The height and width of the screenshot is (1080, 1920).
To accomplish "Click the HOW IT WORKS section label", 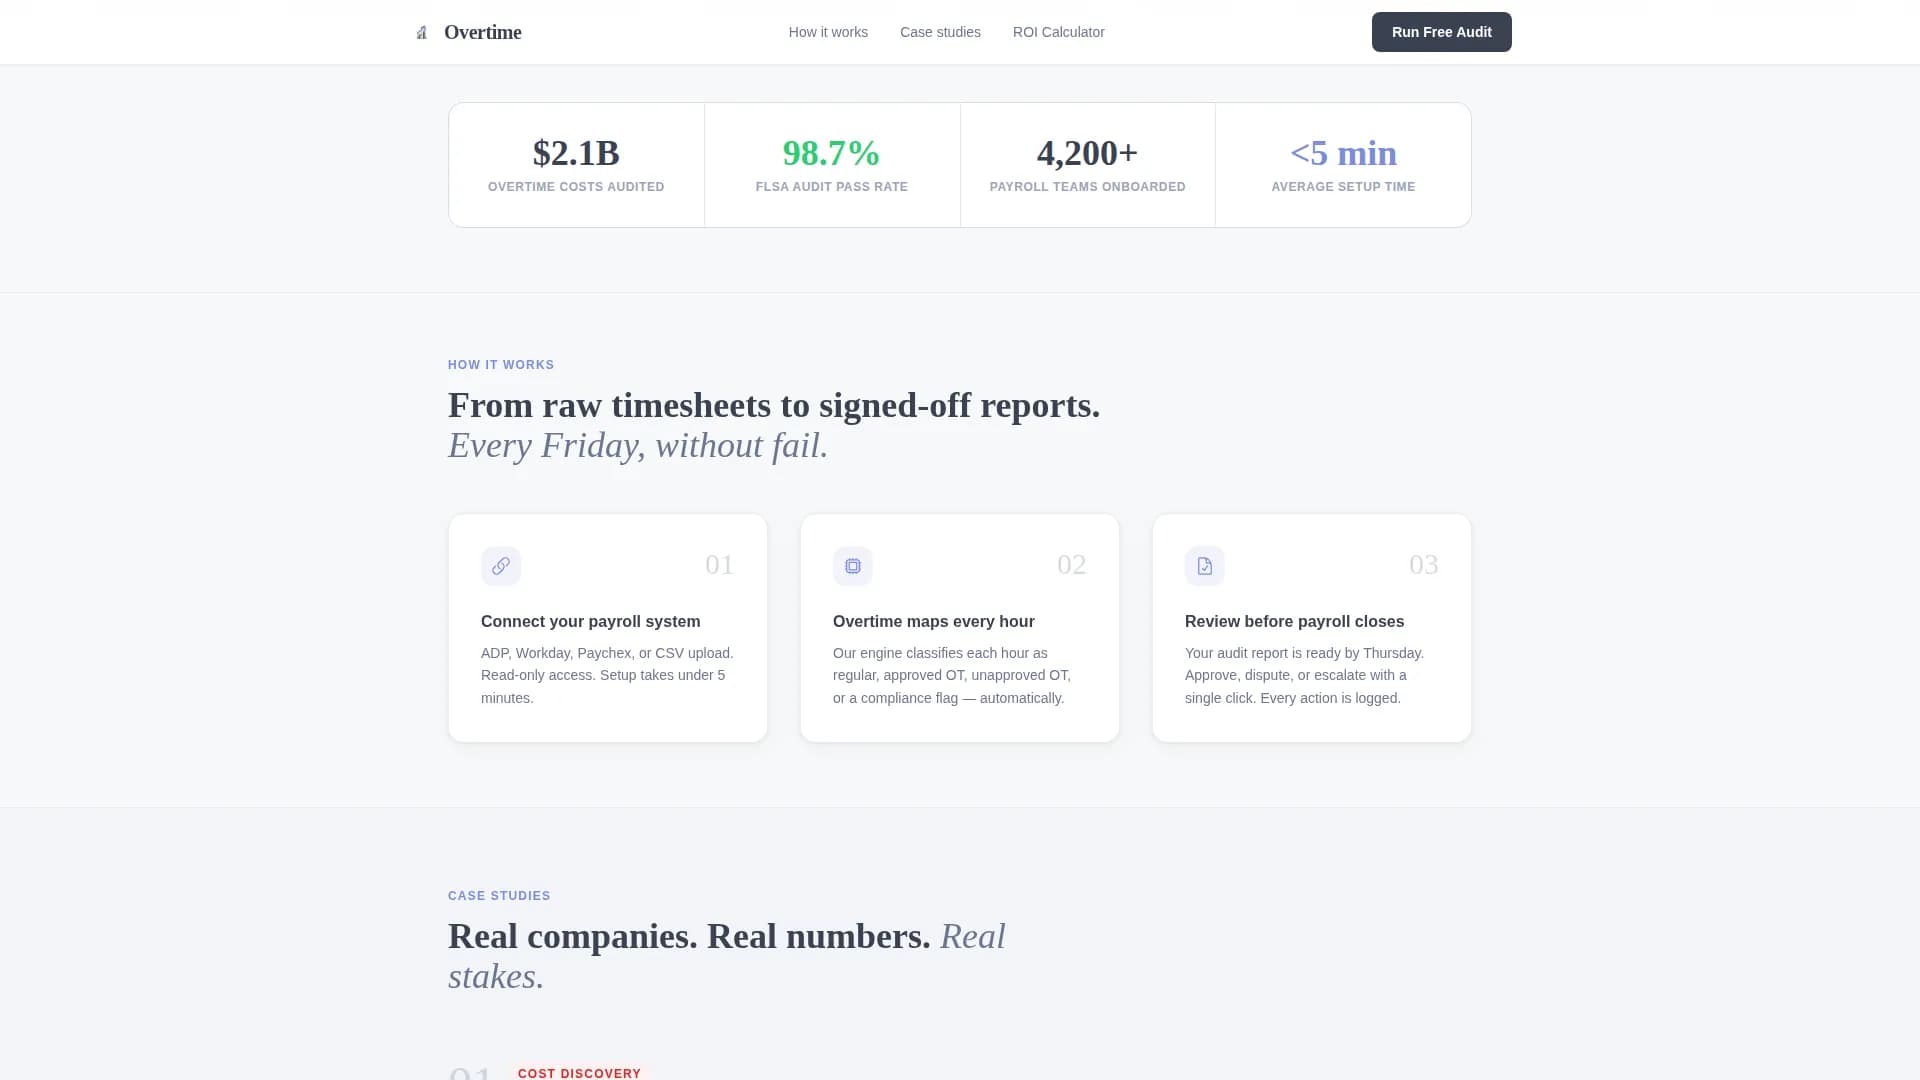I will click(501, 365).
